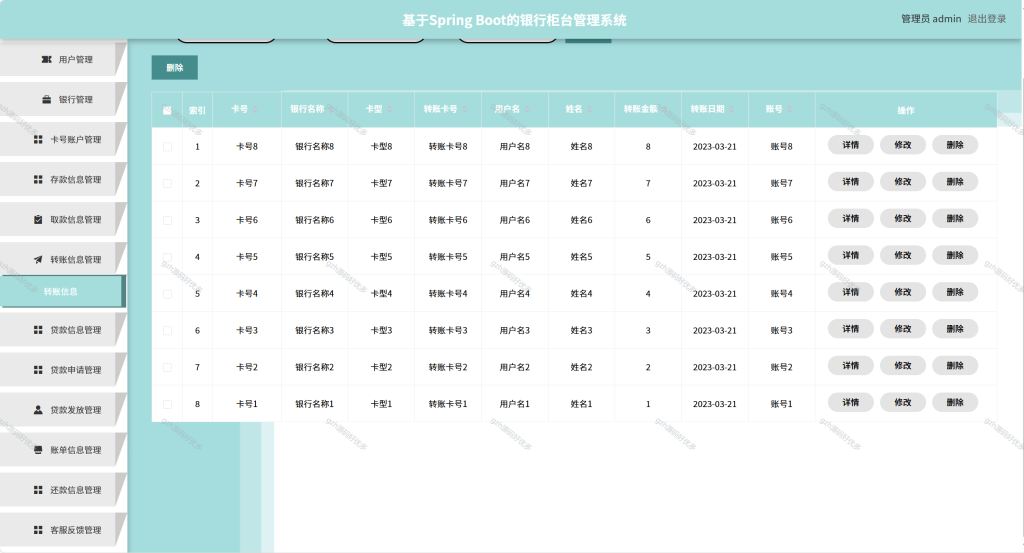This screenshot has height=553, width=1024.
Task: Sort by 用户名 column arrow
Action: coord(528,109)
